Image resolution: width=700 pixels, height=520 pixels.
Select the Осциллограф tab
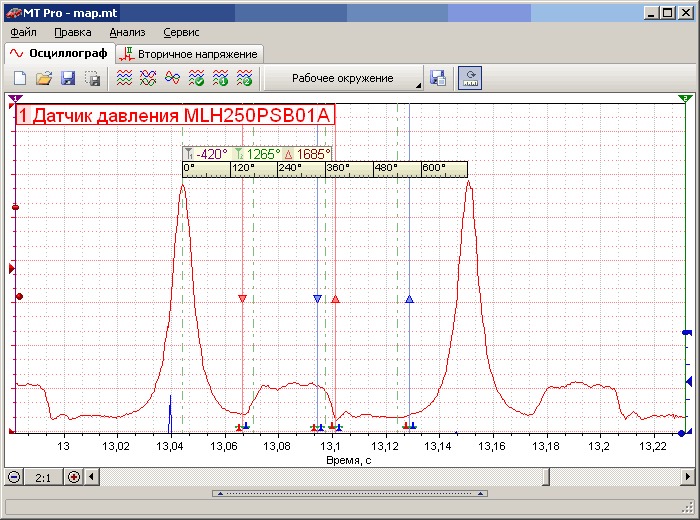pyautogui.click(x=57, y=53)
